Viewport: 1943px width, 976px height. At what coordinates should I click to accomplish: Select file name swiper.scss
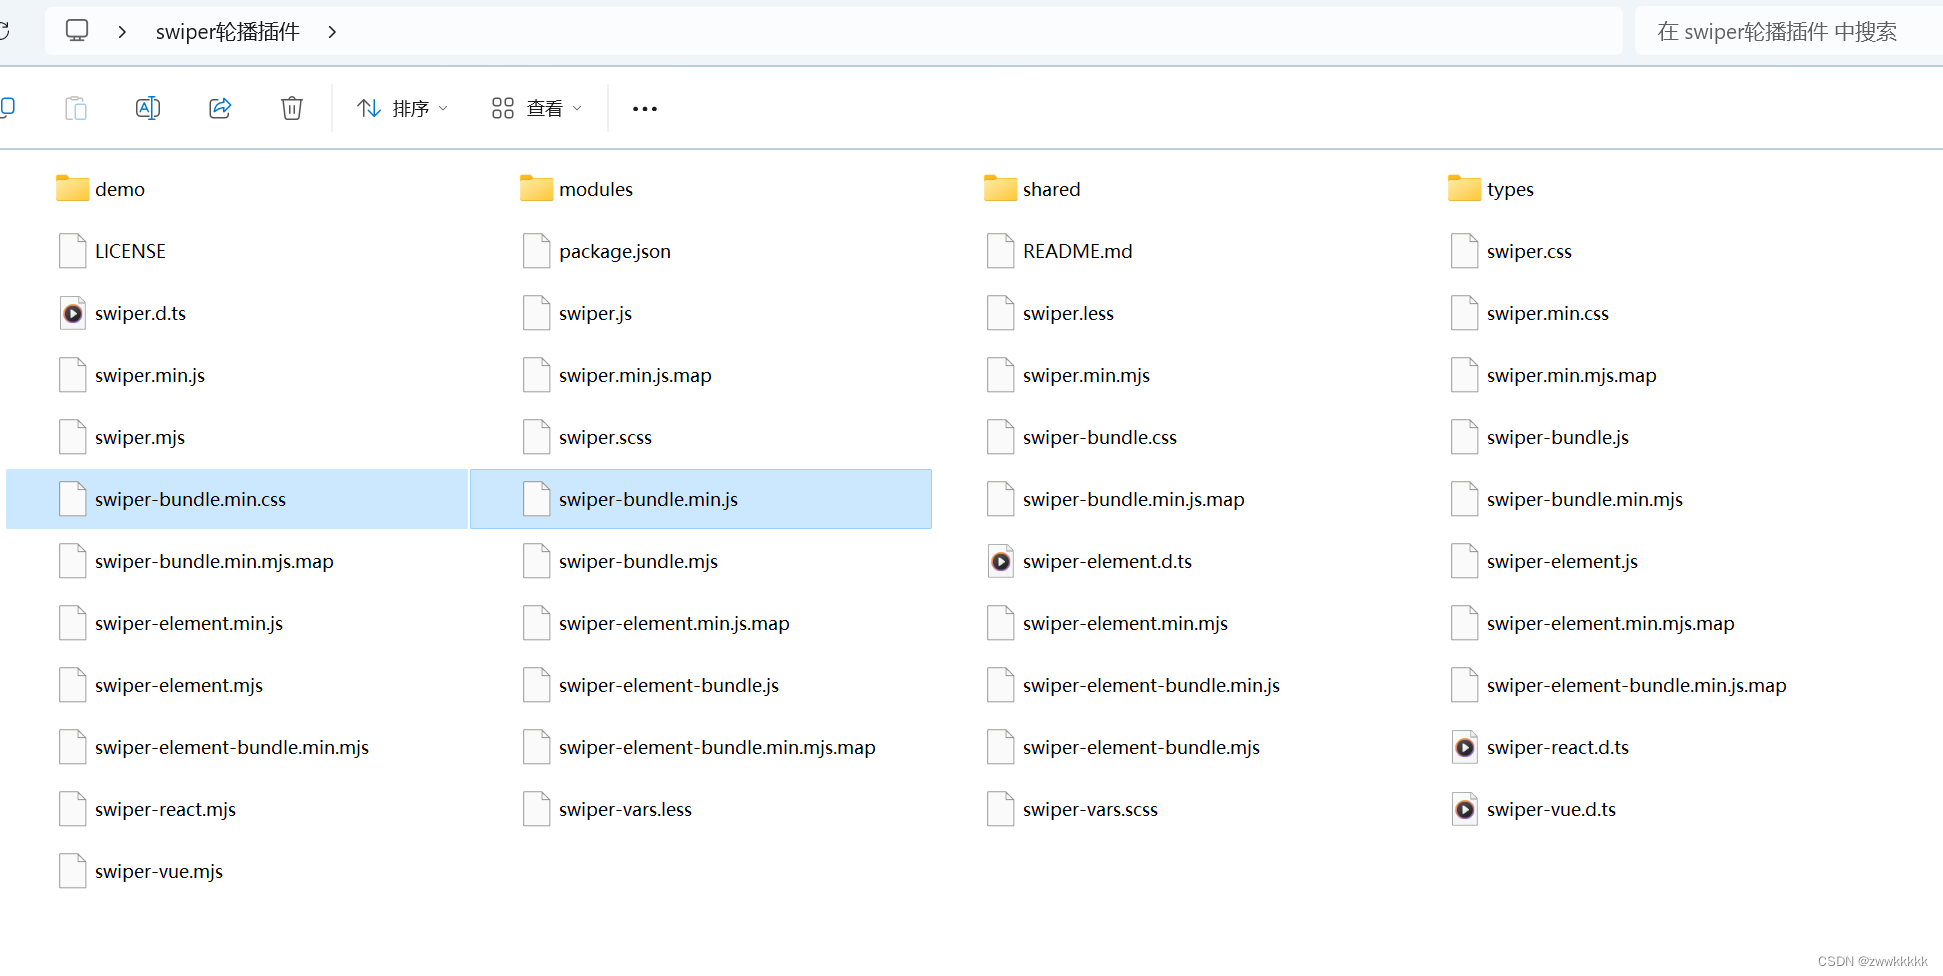pyautogui.click(x=605, y=437)
